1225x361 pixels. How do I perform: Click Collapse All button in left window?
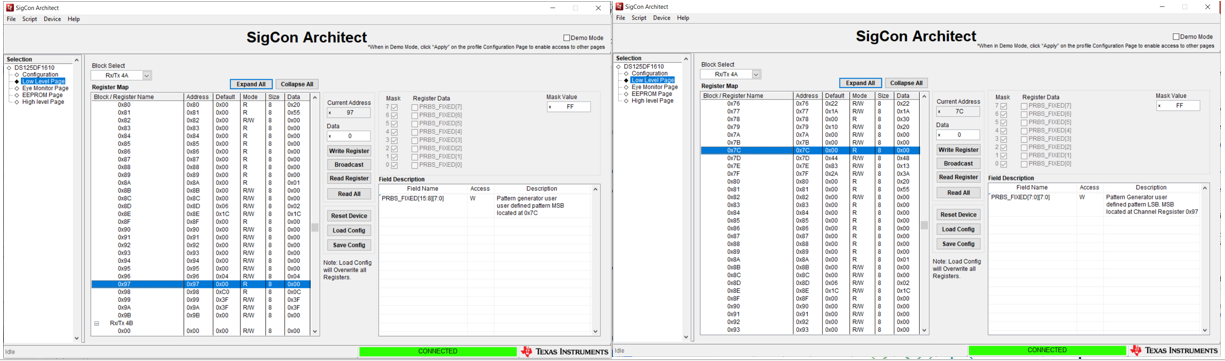(297, 84)
